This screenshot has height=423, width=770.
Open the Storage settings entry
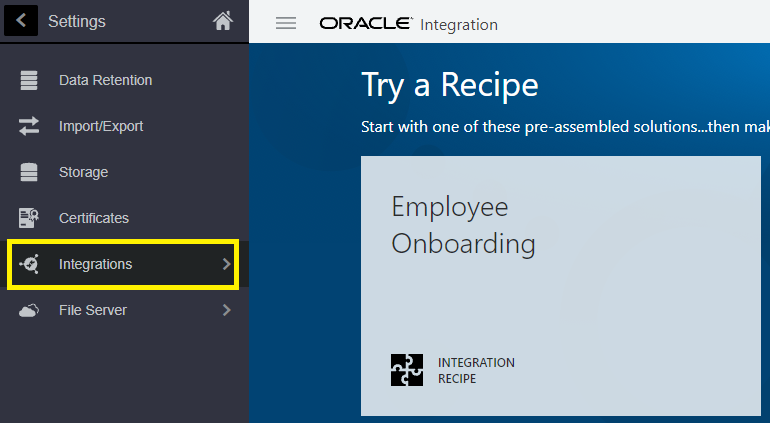click(83, 172)
